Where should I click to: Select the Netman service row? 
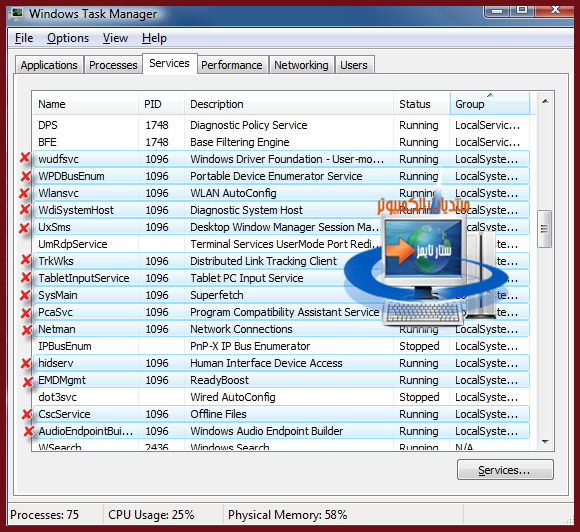[x=281, y=329]
